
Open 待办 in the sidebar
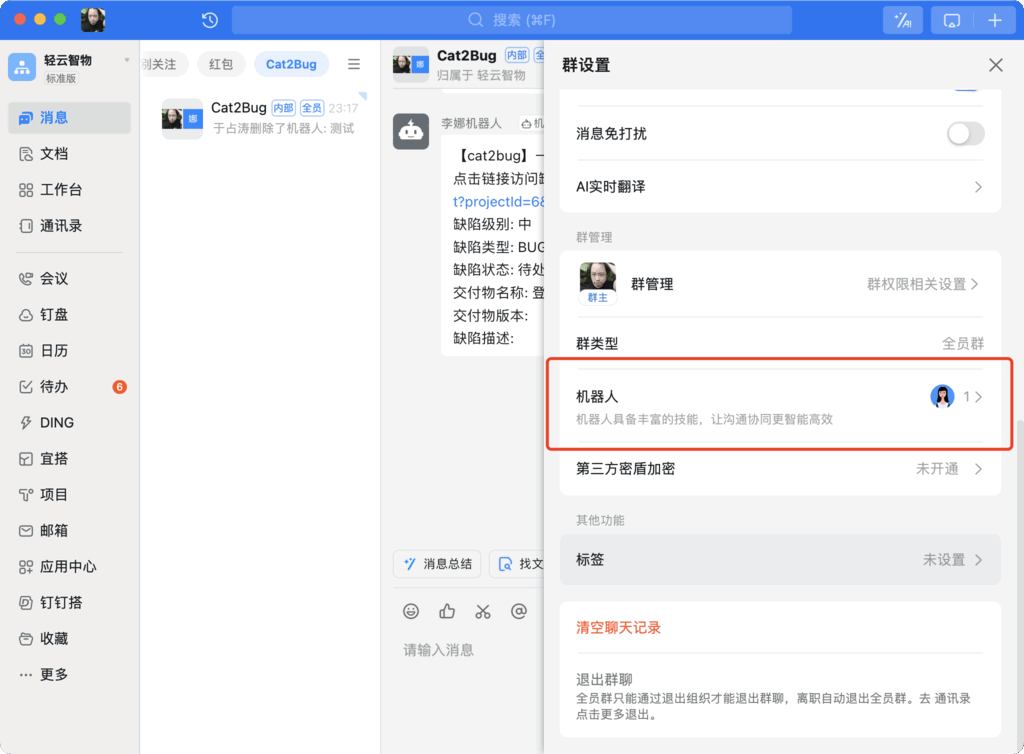pyautogui.click(x=69, y=386)
